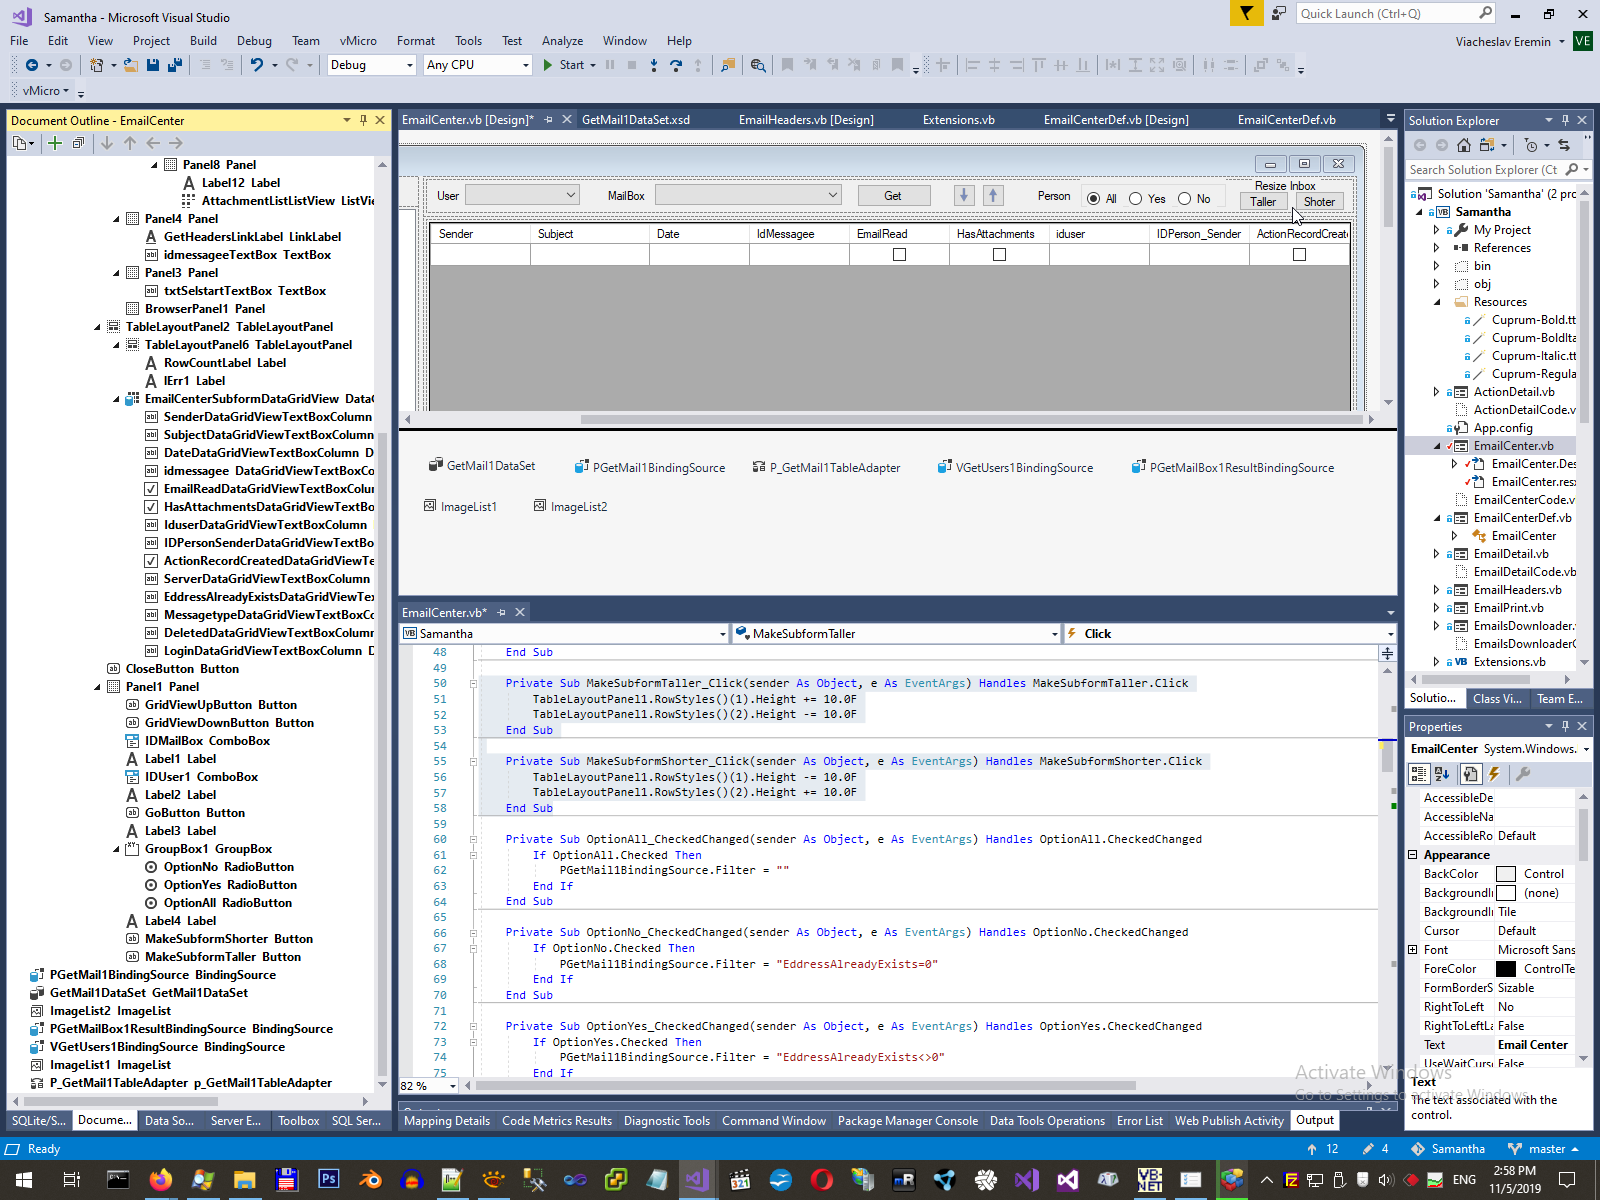Open the Analyze menu
The height and width of the screenshot is (1200, 1600).
coord(562,41)
